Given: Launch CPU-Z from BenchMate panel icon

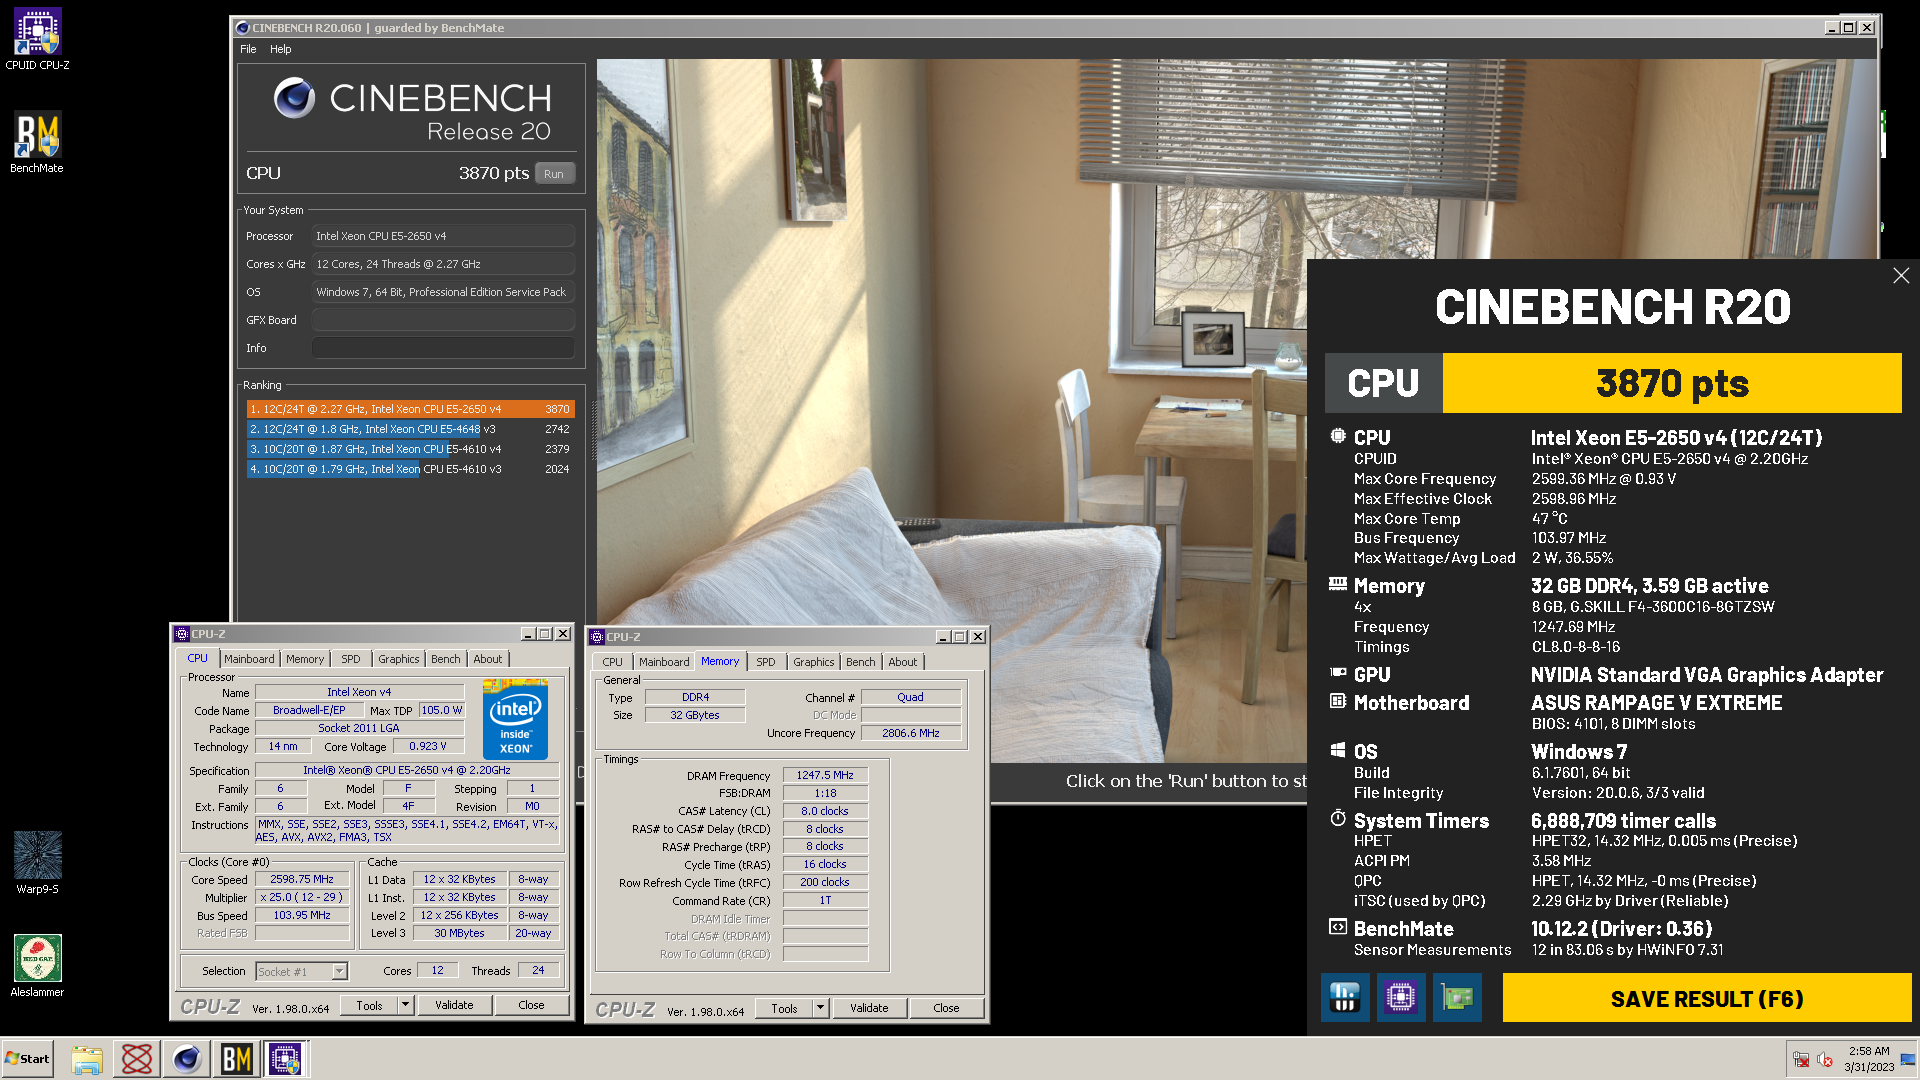Looking at the screenshot, I should click(1401, 997).
